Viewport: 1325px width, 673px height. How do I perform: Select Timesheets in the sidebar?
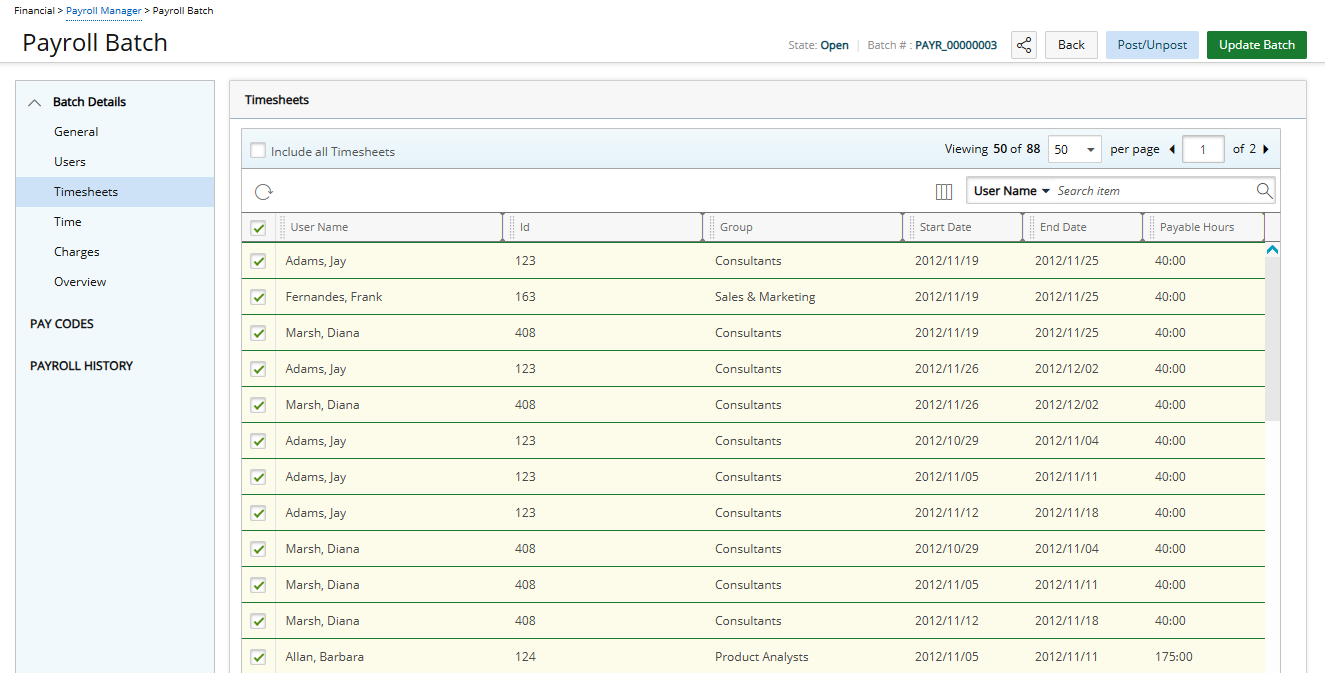pyautogui.click(x=115, y=192)
